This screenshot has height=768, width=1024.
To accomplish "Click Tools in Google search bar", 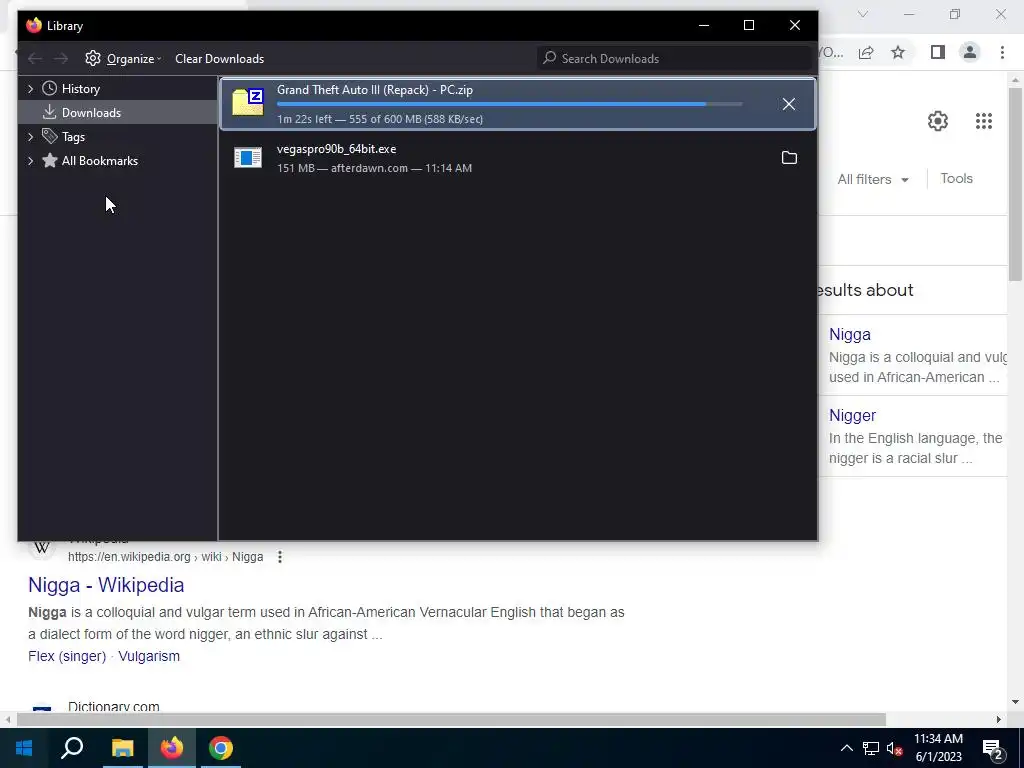I will coord(956,178).
